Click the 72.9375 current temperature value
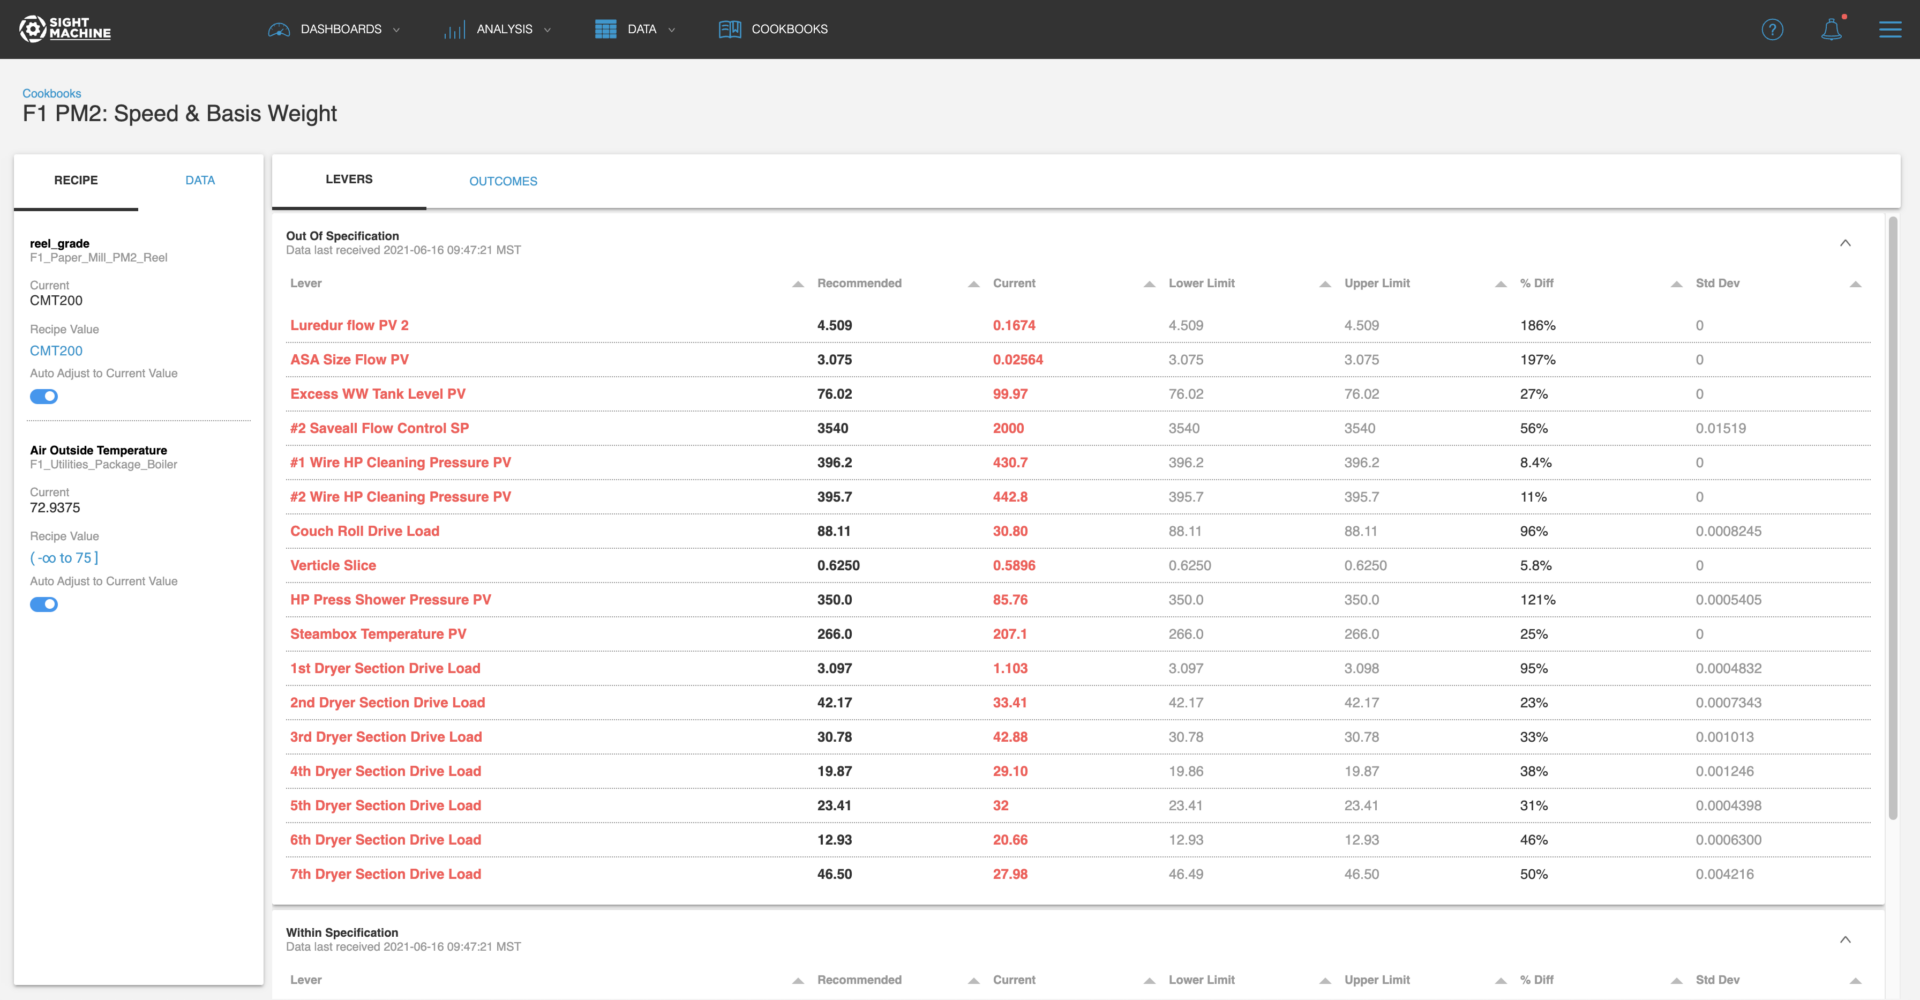 55,508
